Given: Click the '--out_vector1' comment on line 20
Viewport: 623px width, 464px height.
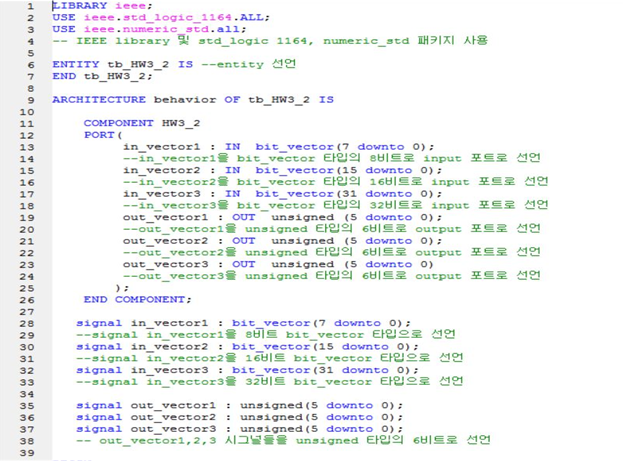Looking at the screenshot, I should pyautogui.click(x=332, y=228).
